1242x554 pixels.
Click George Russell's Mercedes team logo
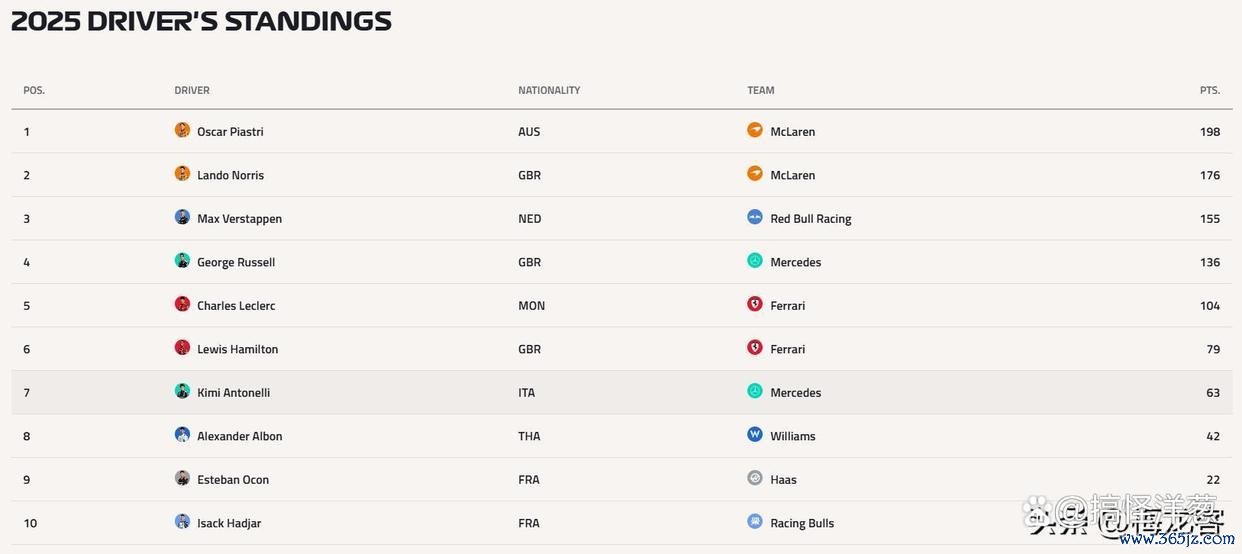click(755, 261)
